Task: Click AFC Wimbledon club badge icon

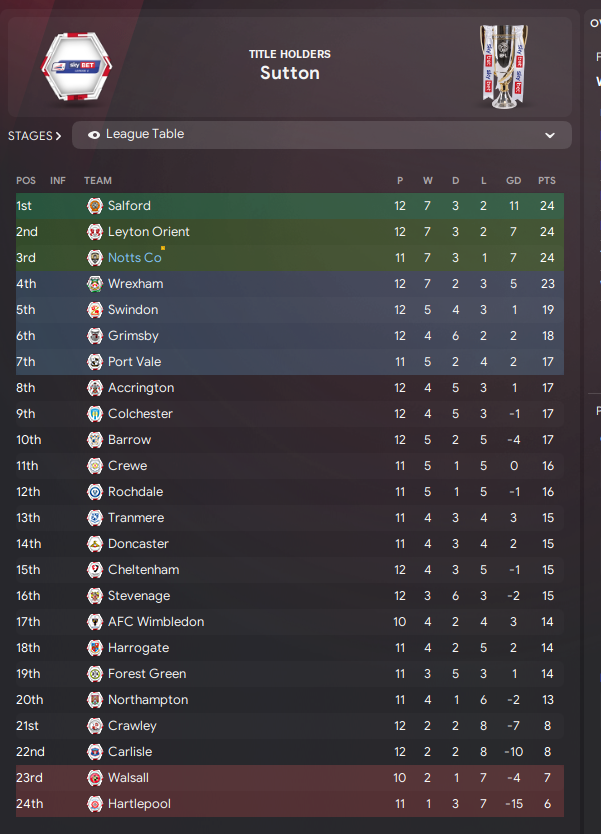Action: pos(95,622)
